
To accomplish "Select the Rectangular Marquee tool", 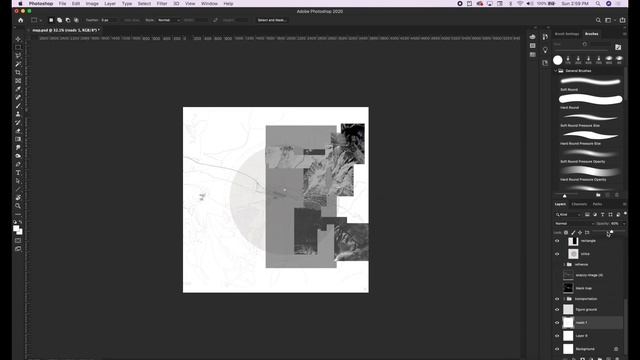I will 18,47.
